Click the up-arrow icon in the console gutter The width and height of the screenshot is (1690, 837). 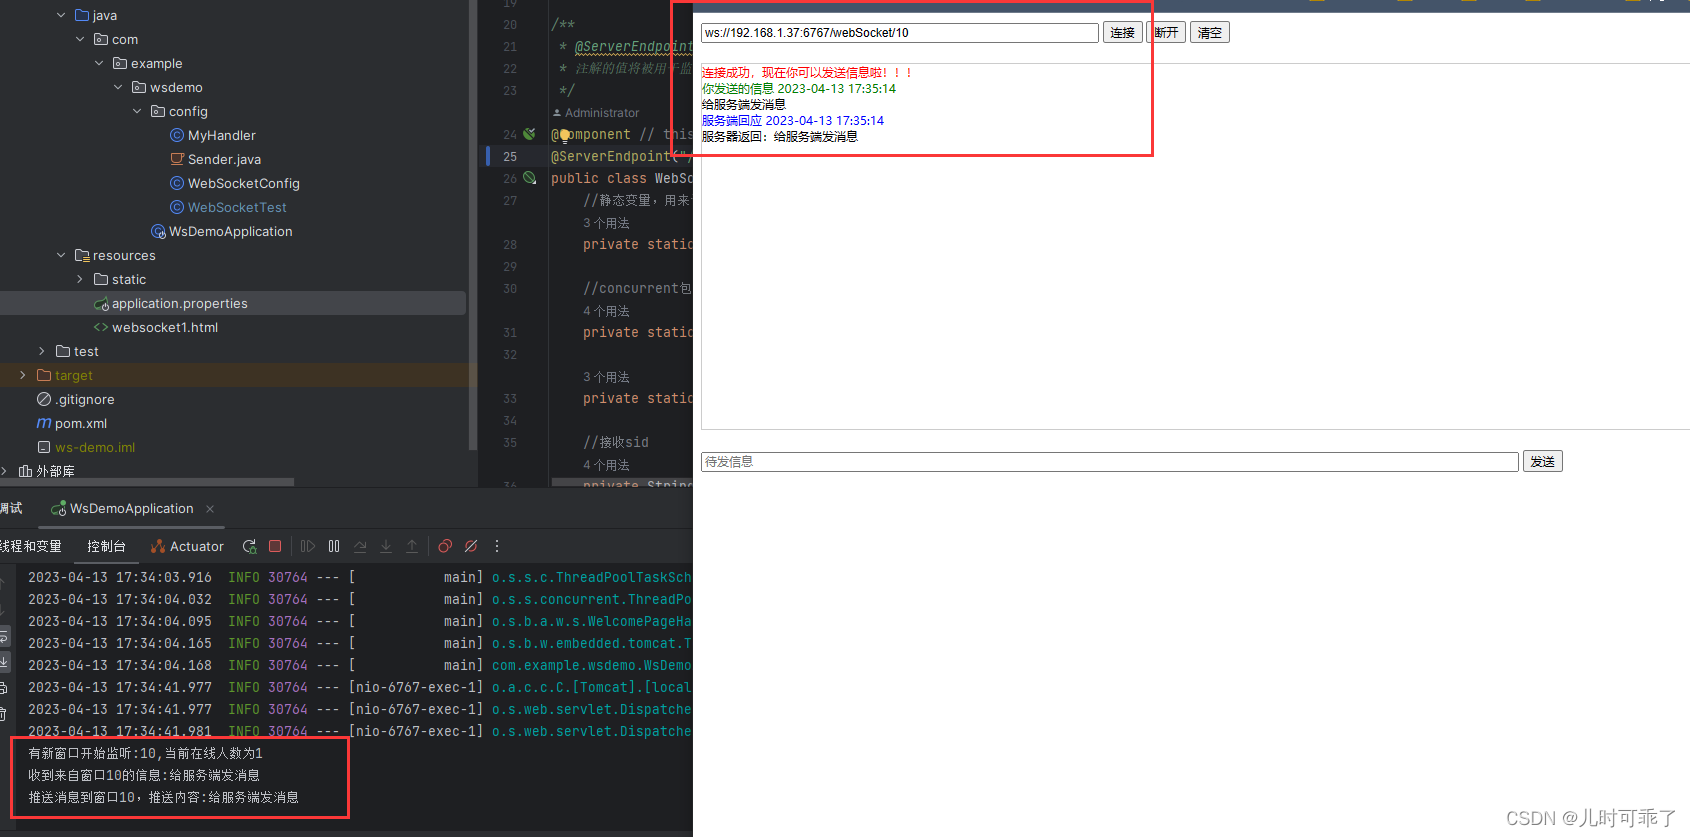click(x=4, y=583)
